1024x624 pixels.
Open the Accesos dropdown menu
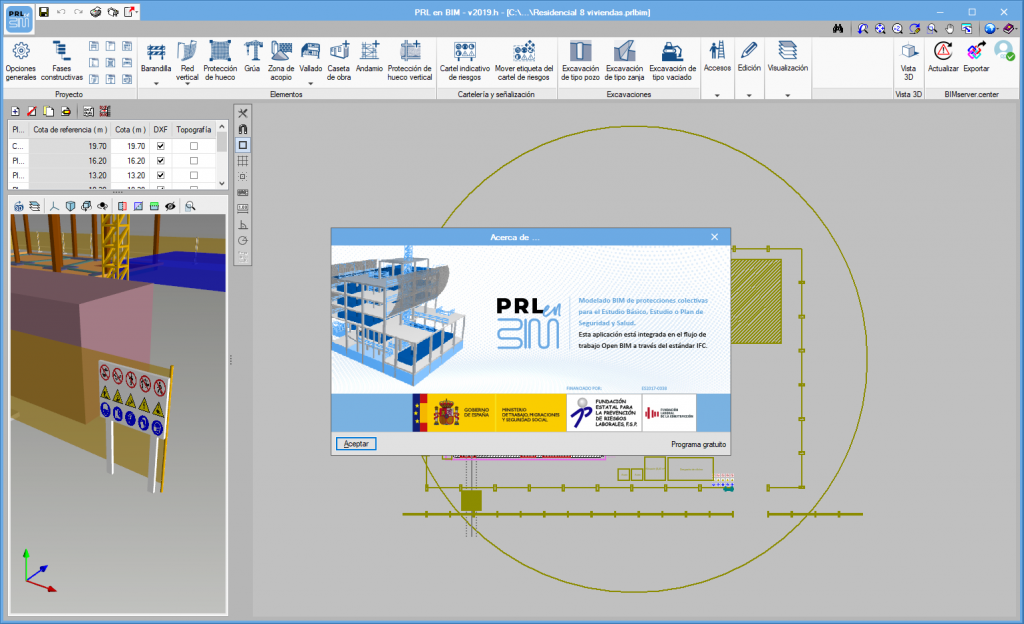pyautogui.click(x=717, y=95)
